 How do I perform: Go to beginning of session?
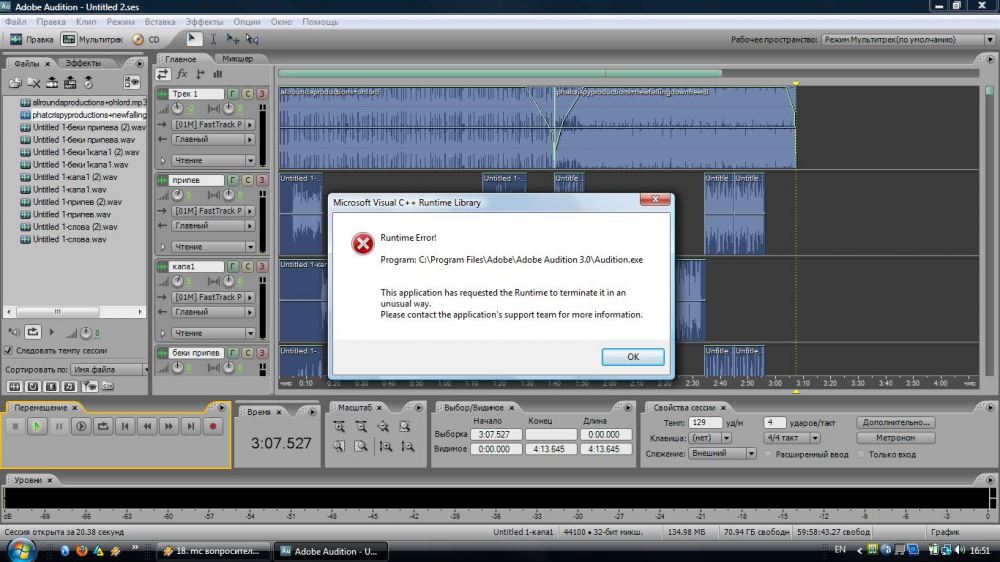pos(125,426)
